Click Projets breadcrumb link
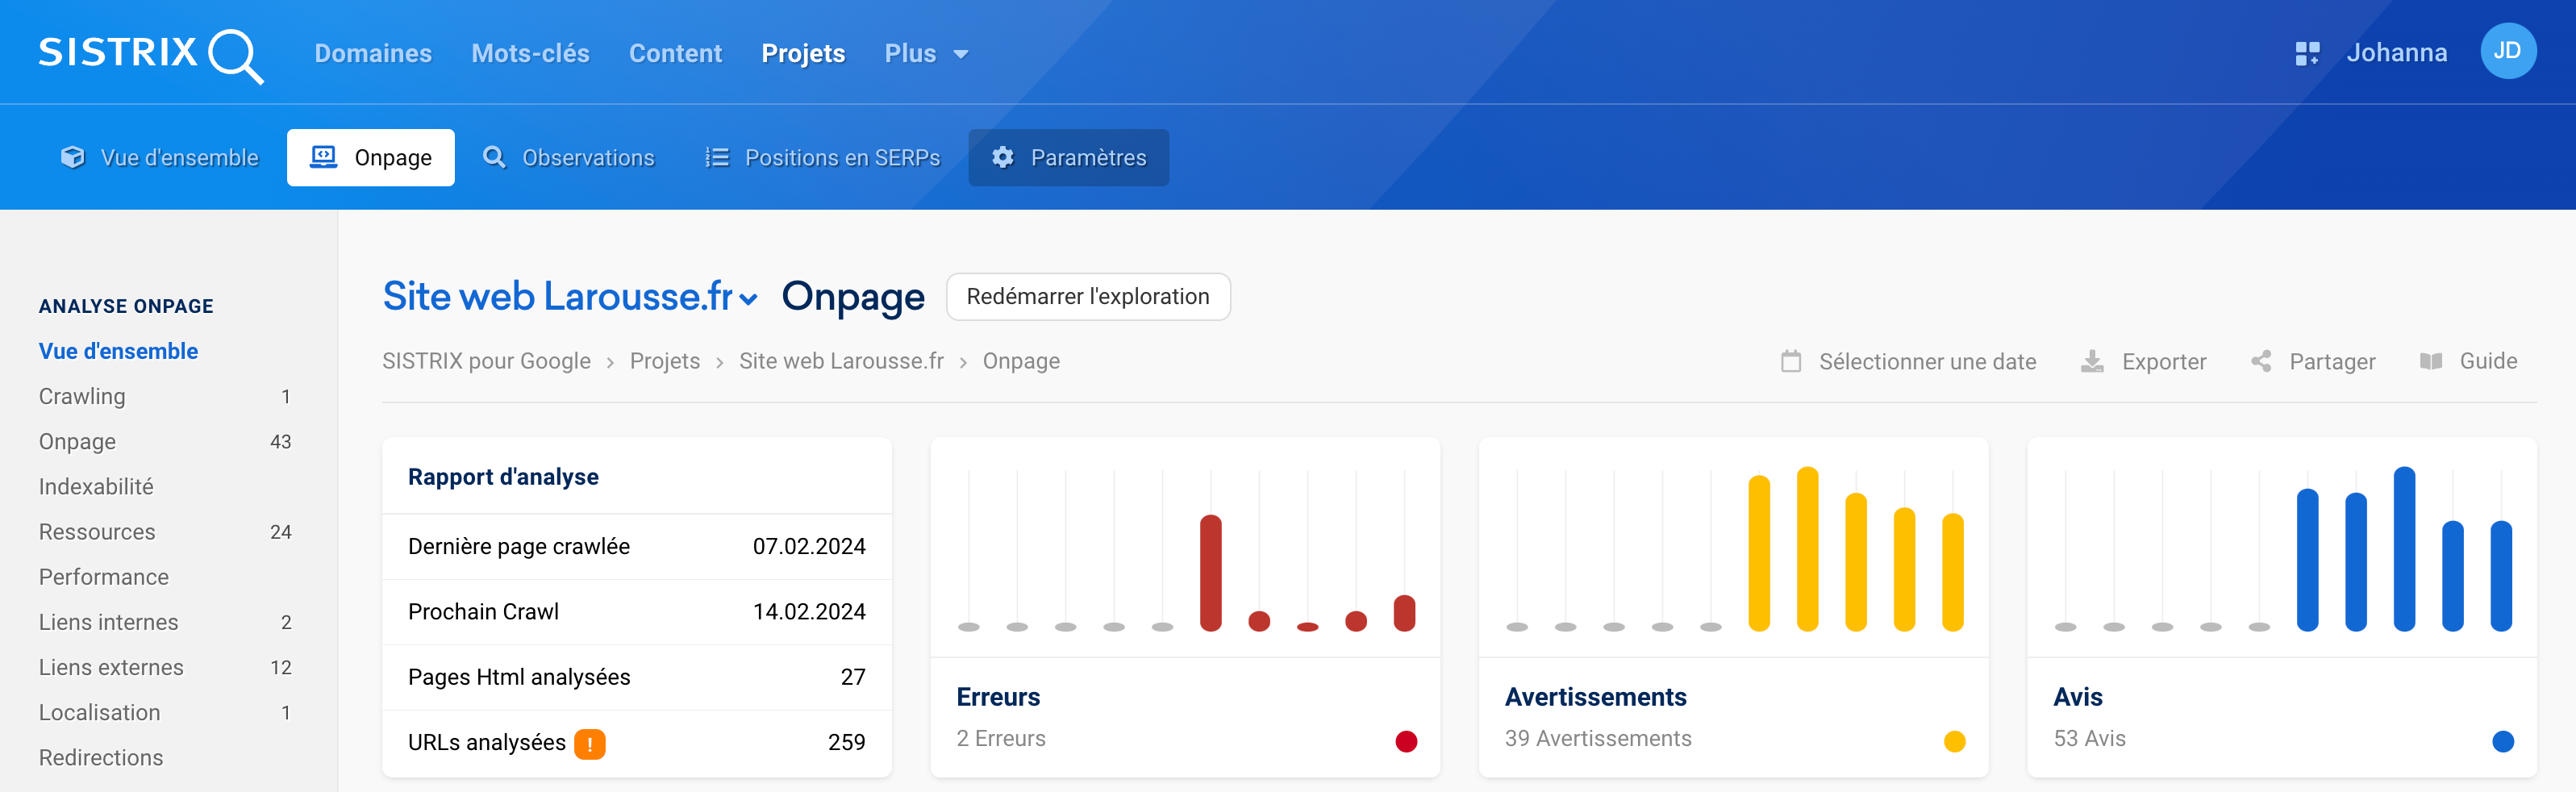This screenshot has width=2576, height=792. coord(665,361)
